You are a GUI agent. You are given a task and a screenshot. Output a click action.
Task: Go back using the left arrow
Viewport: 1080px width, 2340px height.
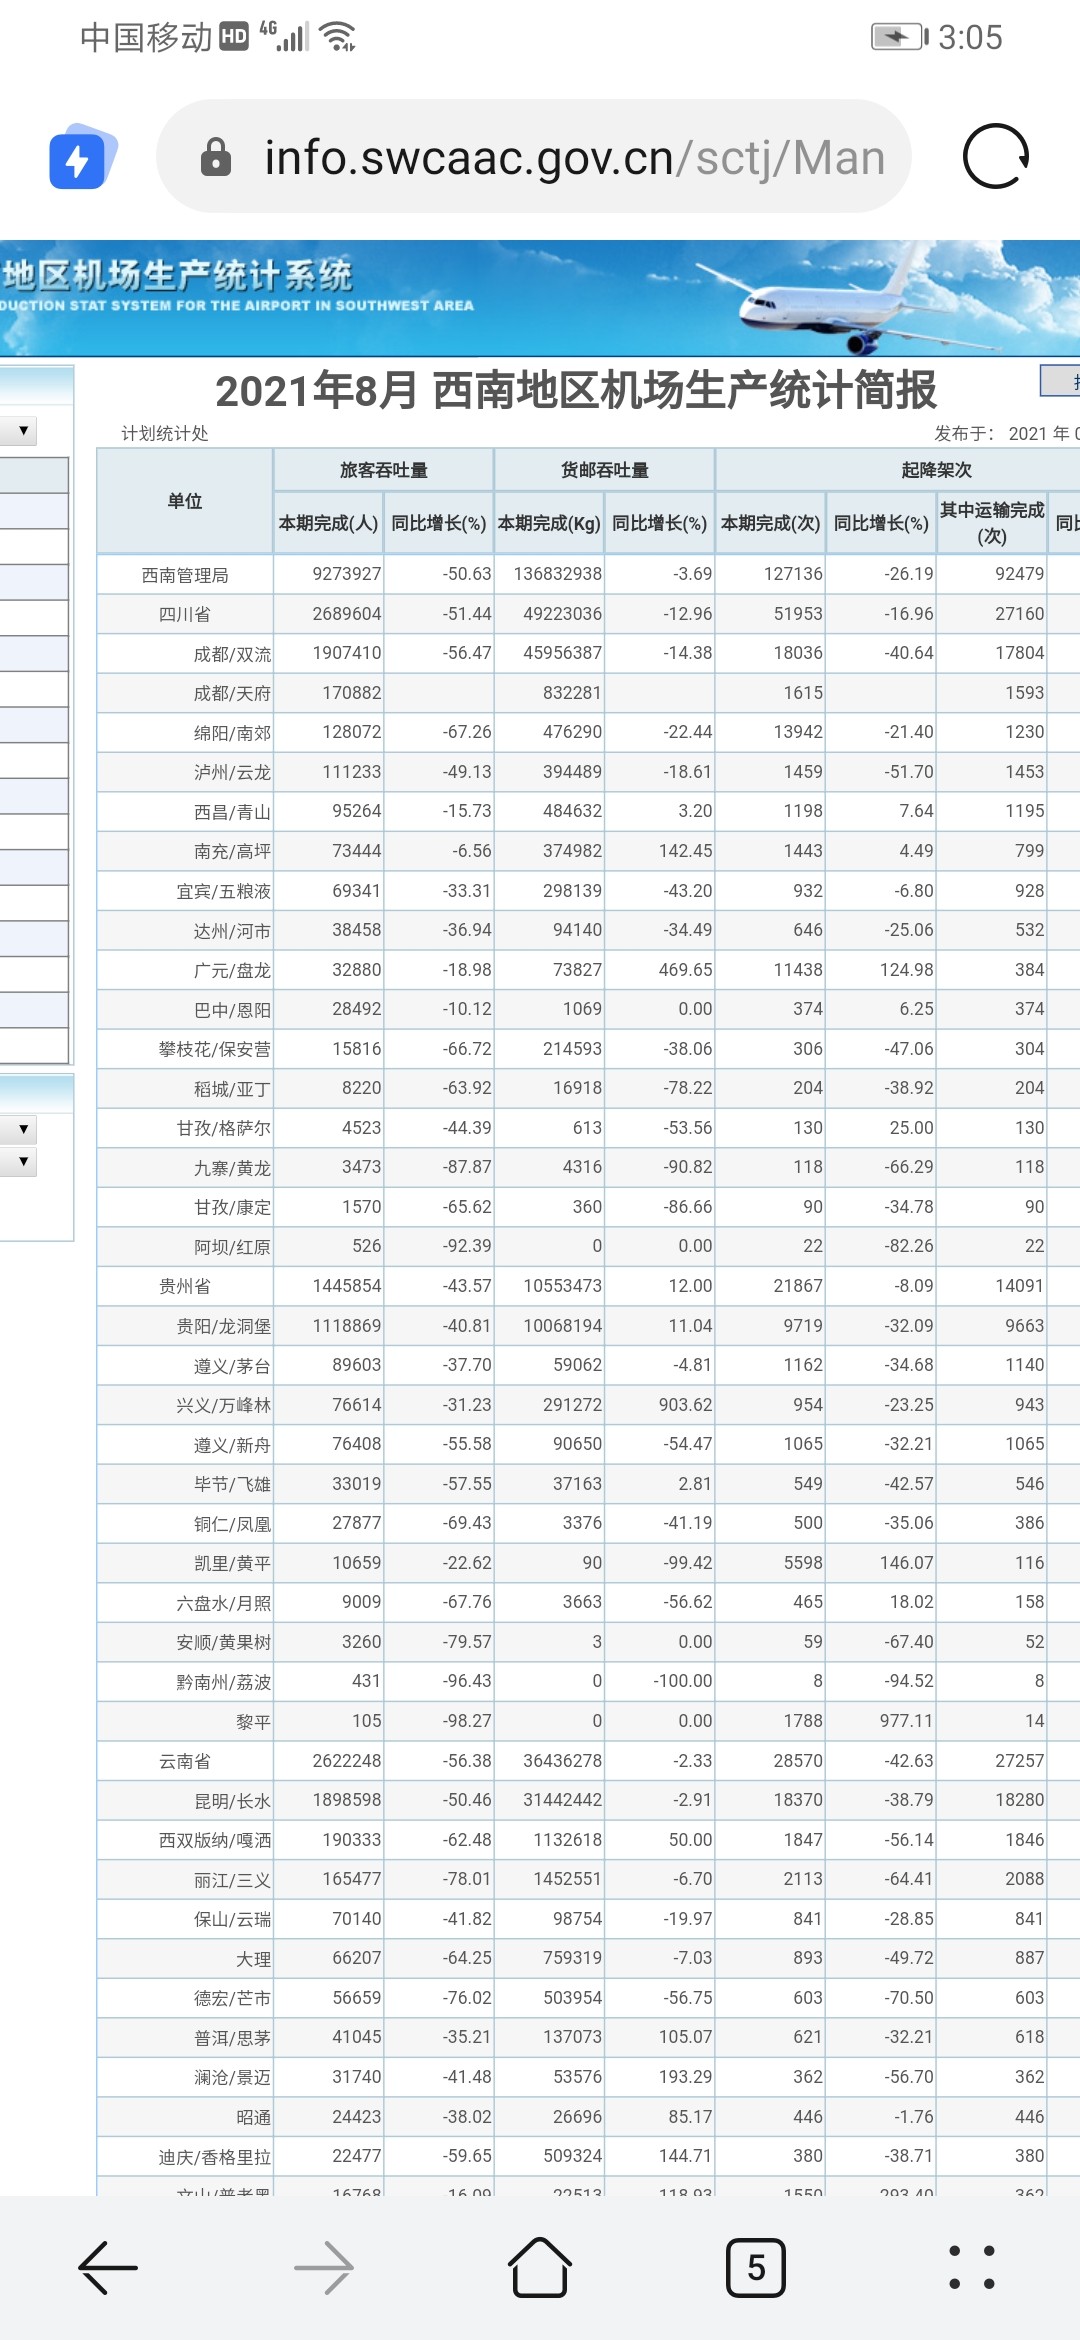108,2267
